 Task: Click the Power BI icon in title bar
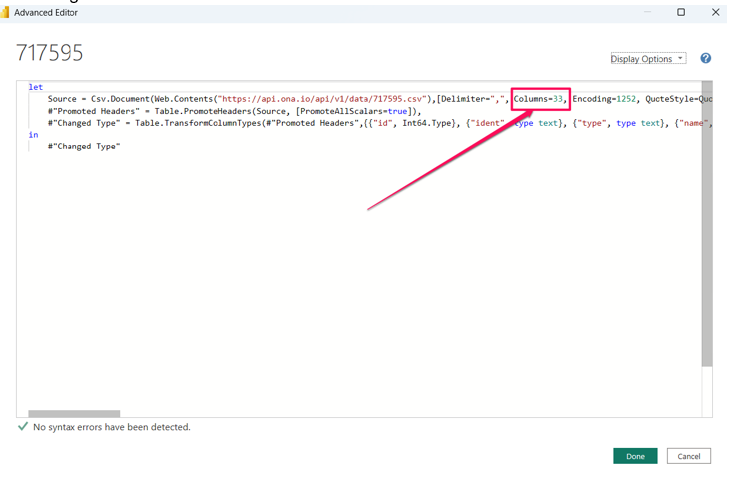5,13
